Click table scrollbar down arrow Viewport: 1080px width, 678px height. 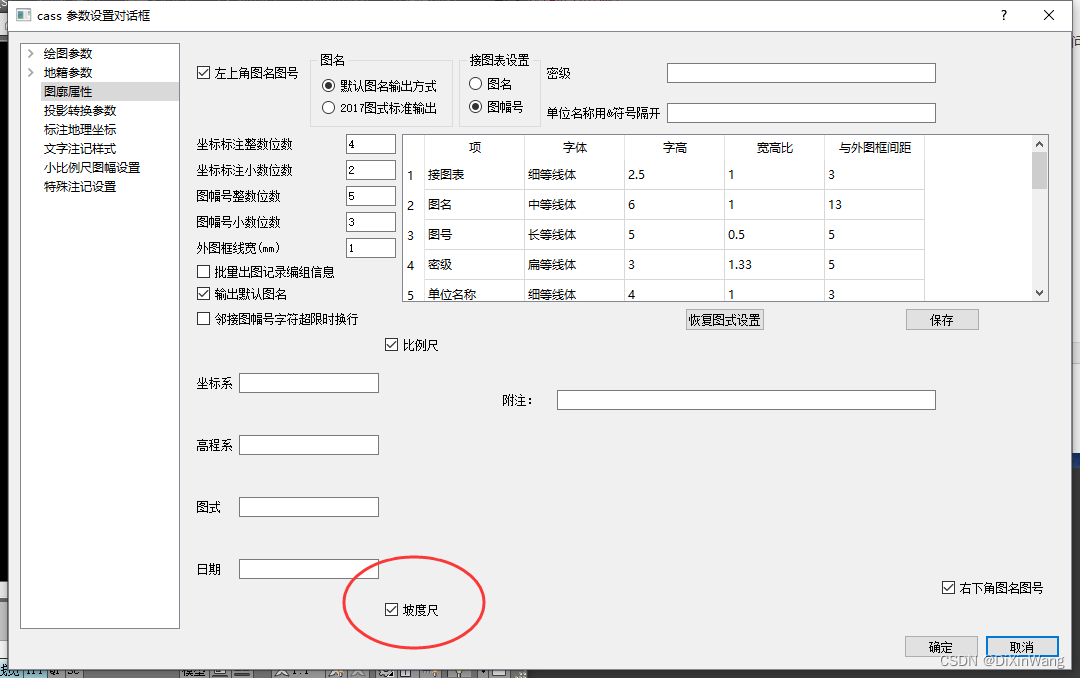[1039, 293]
